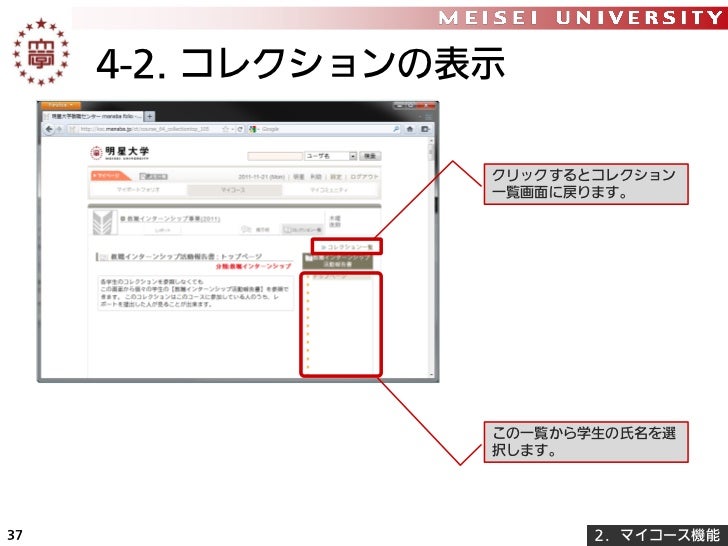728x546 pixels.
Task: Click the コレクション一覧 course menu tab
Action: point(302,229)
